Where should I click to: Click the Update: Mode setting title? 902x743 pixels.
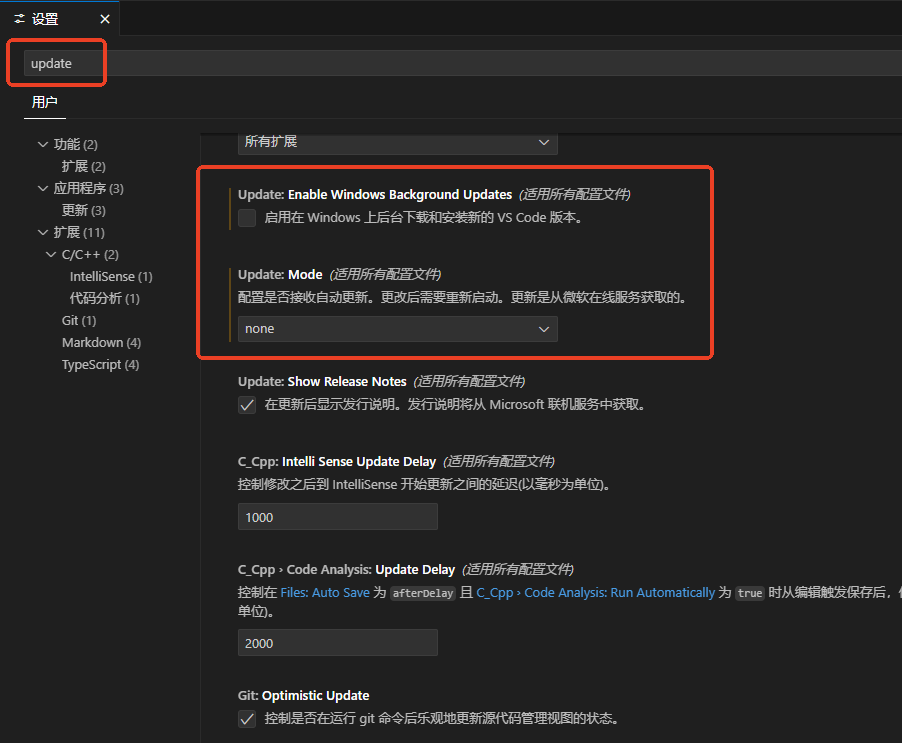pos(280,274)
